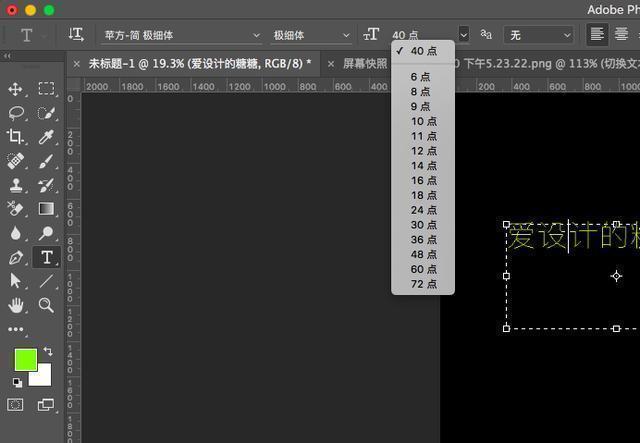640x443 pixels.
Task: Close the 屏幕快照 document tab
Action: 331,64
